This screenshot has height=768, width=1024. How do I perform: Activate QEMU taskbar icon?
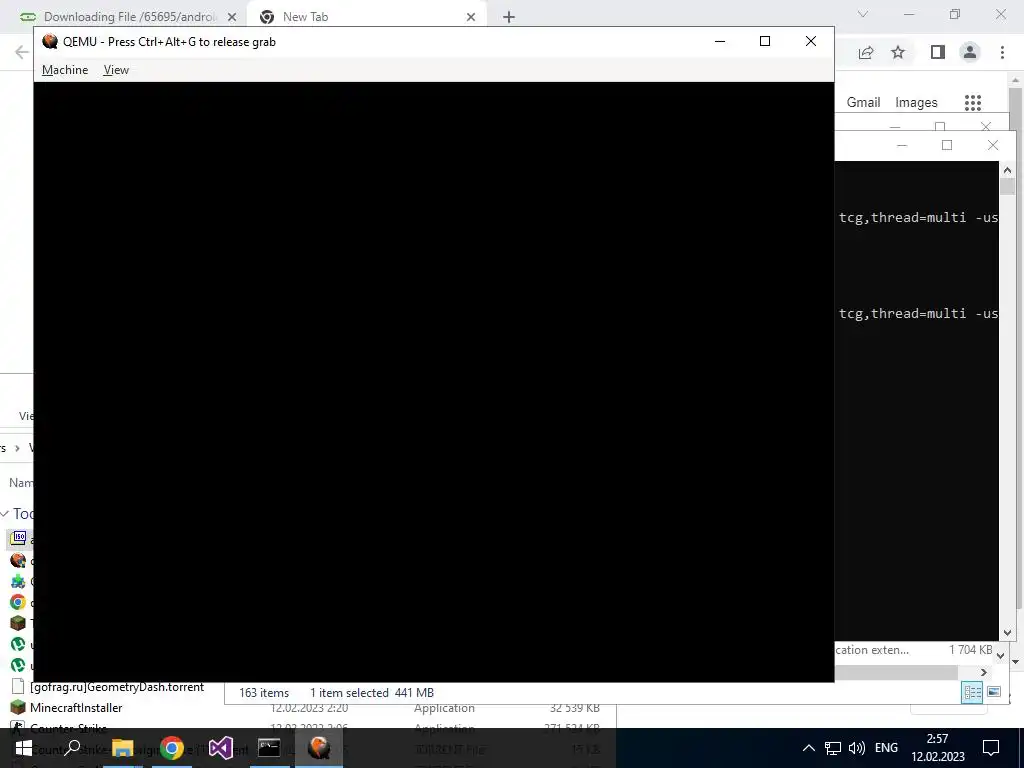[x=319, y=748]
